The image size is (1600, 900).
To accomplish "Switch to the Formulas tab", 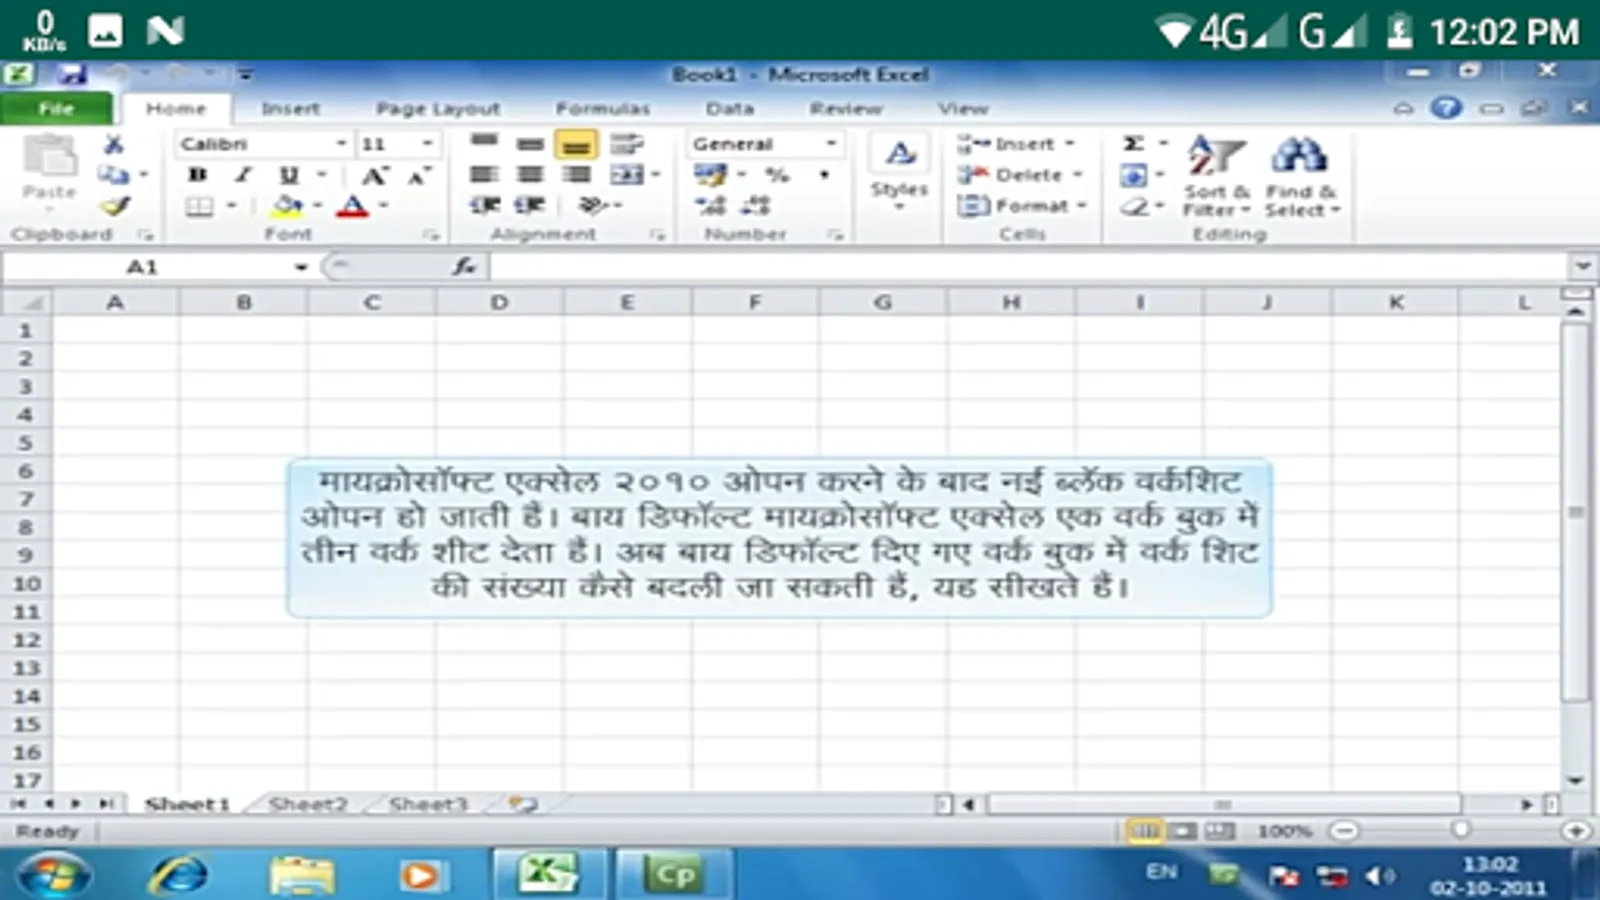I will (x=603, y=108).
